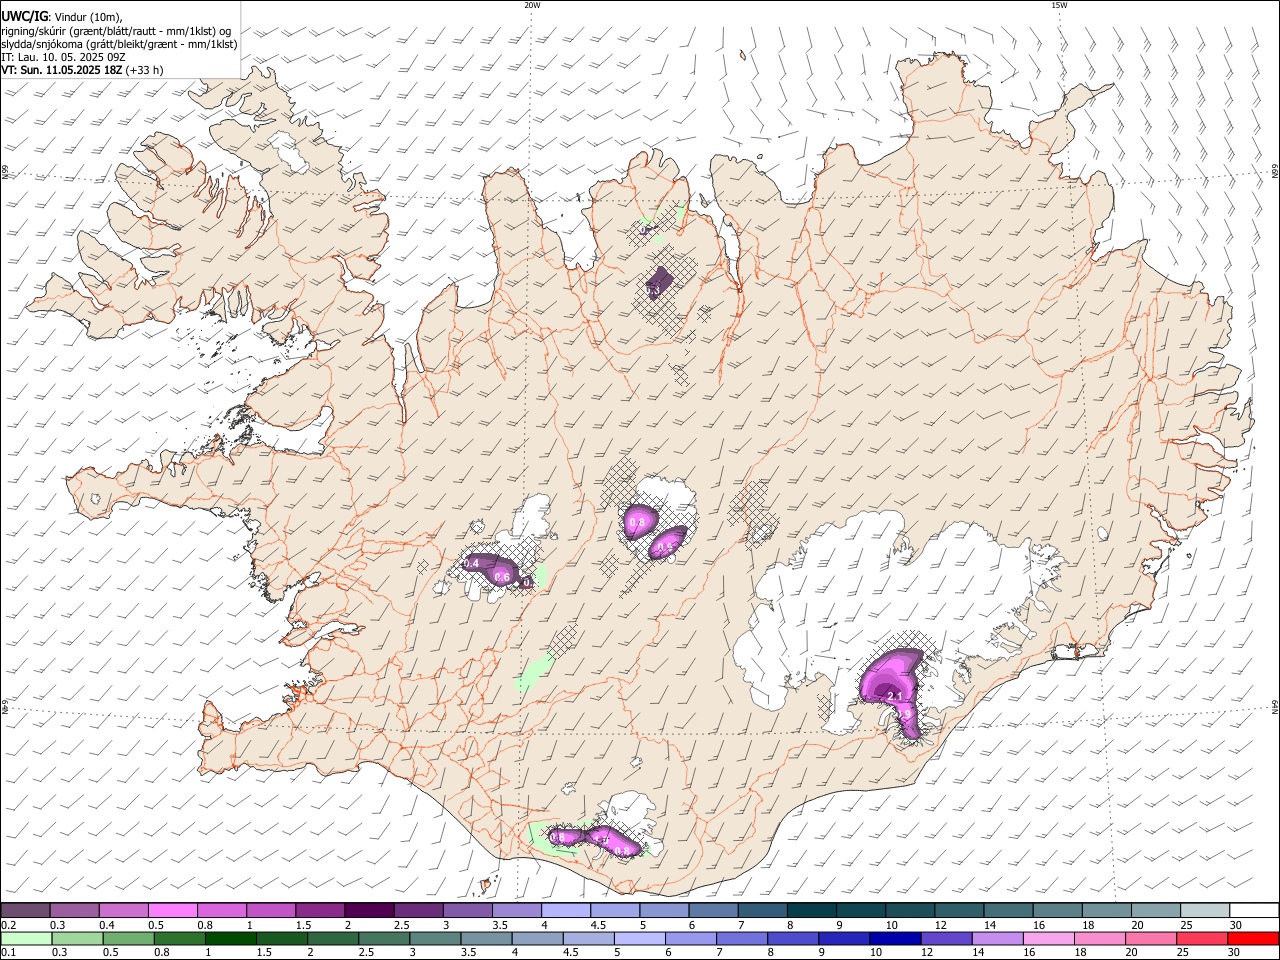Pick bottom legend row dark green swatch labeled 1
Image resolution: width=1280 pixels, height=960 pixels.
230,938
